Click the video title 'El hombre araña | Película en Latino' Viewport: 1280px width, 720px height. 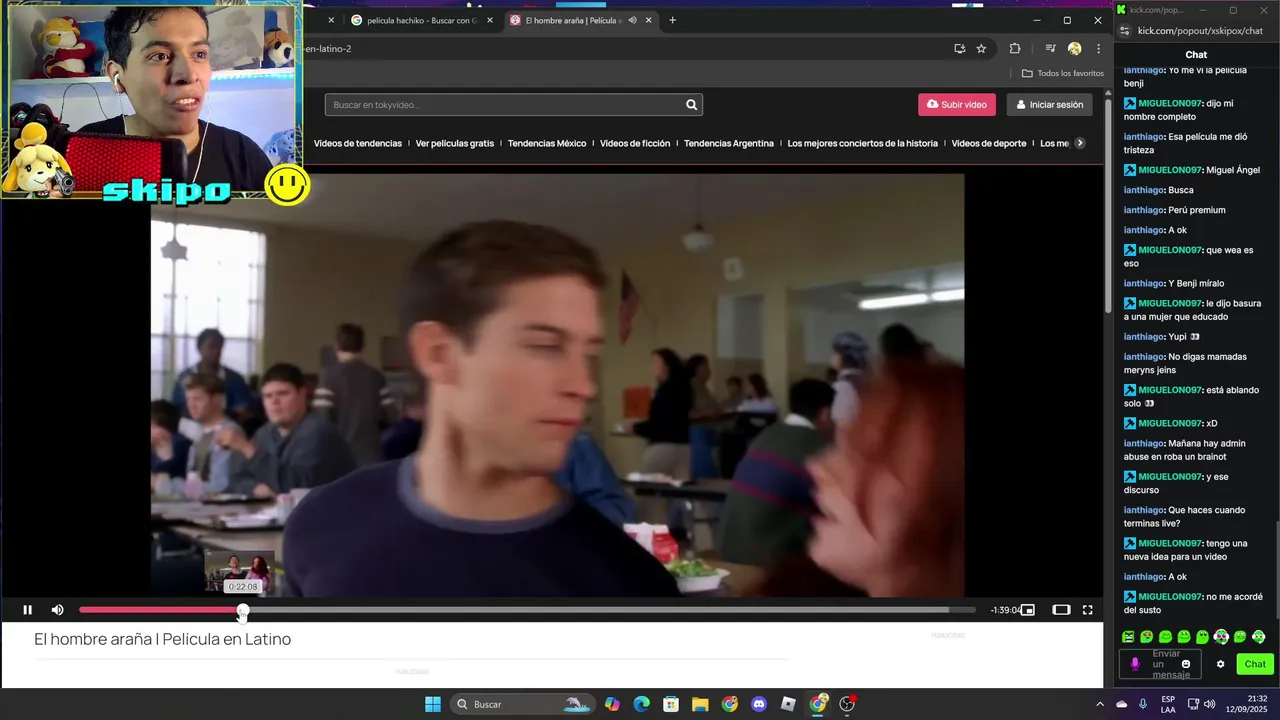coord(163,639)
